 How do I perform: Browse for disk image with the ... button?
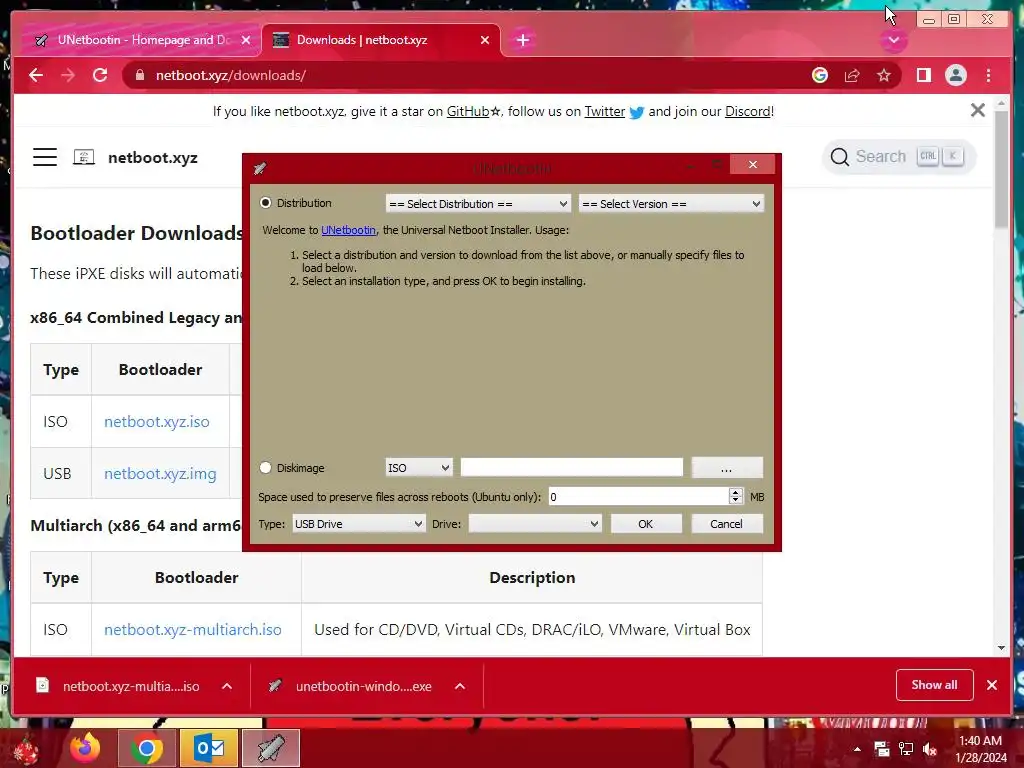[727, 468]
